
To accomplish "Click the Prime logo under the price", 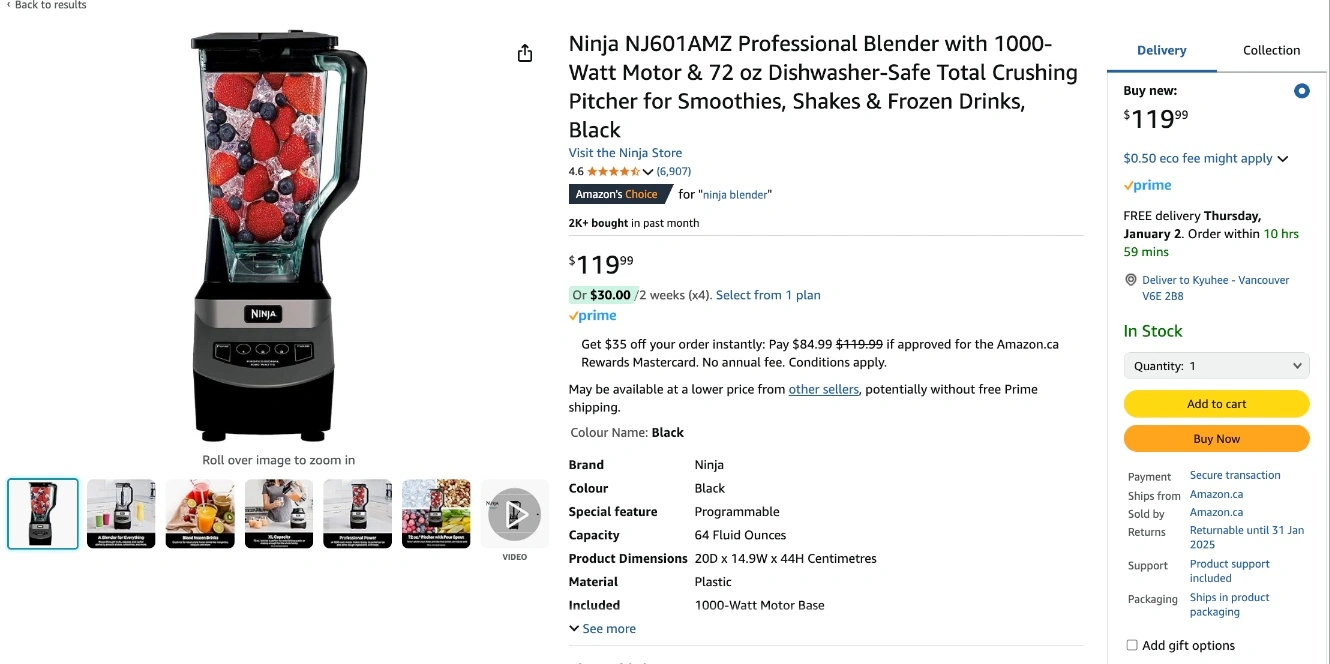I will 593,316.
